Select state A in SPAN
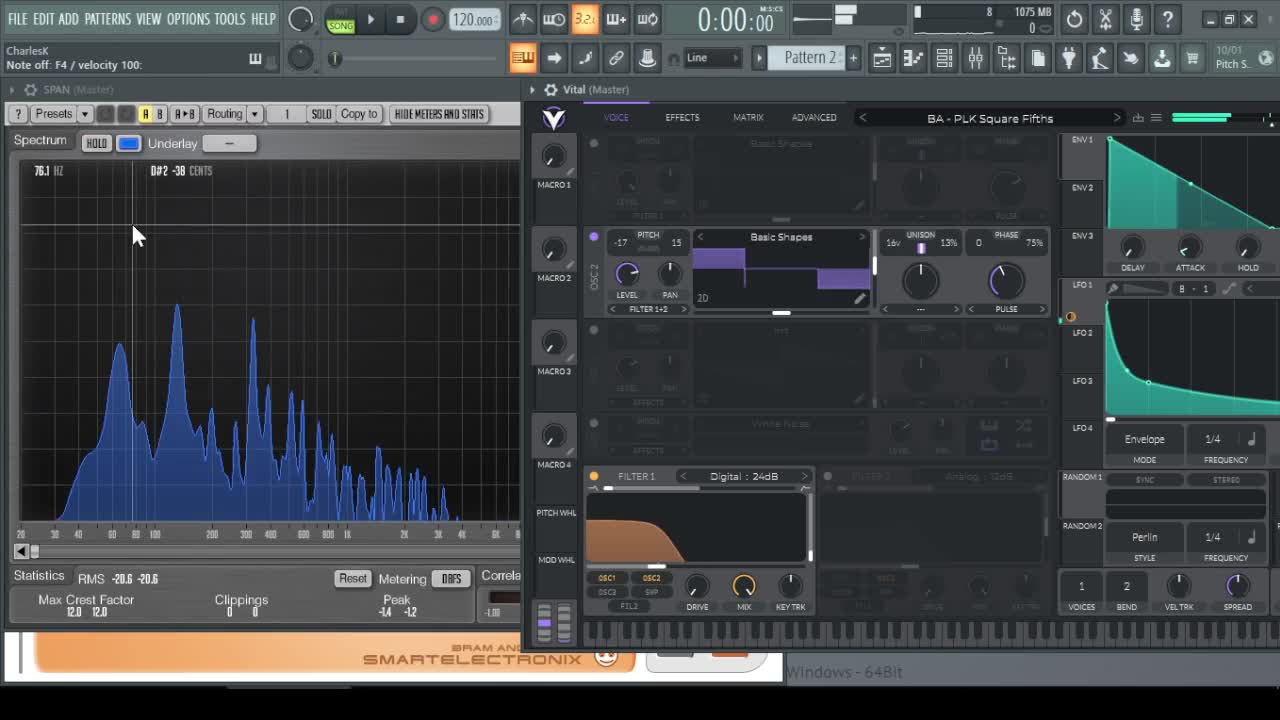The image size is (1280, 720). pos(145,114)
